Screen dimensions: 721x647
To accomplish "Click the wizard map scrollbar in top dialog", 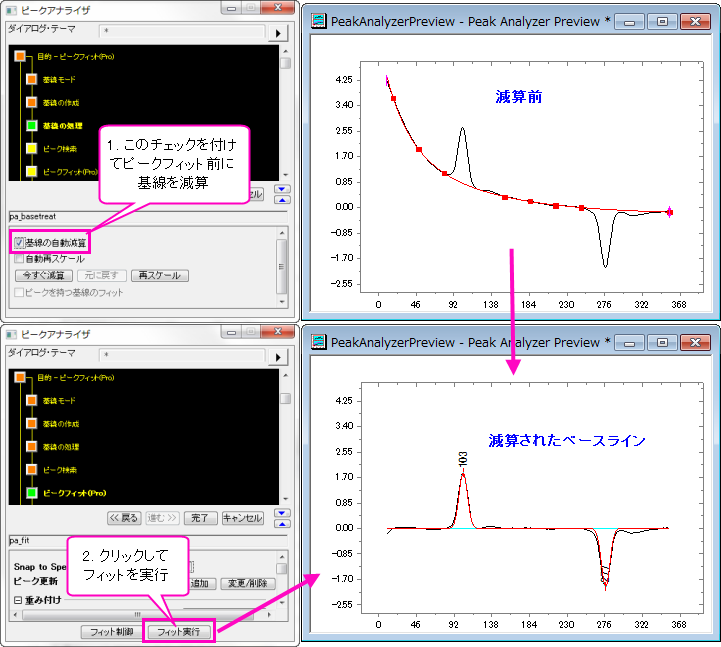I will click(286, 113).
